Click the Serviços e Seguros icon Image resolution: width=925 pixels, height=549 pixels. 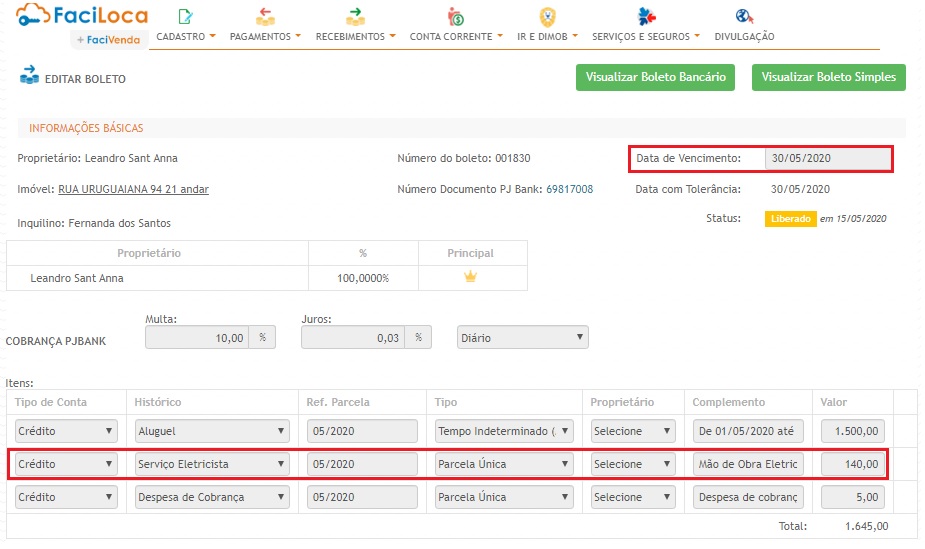click(646, 16)
